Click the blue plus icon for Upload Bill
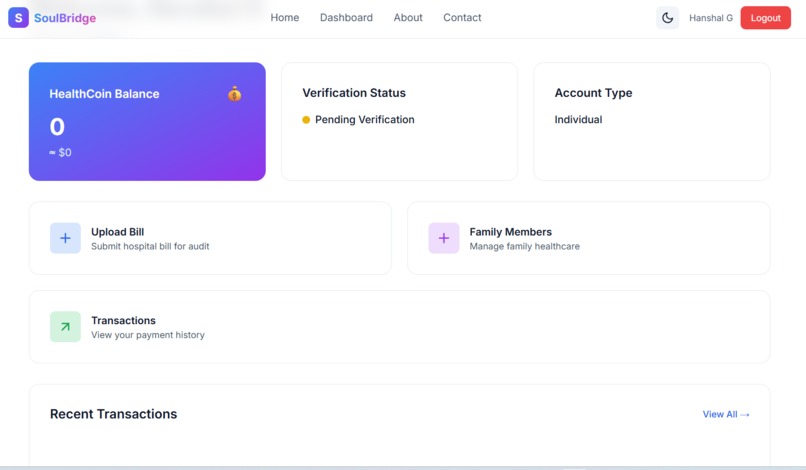806x470 pixels. 65,238
